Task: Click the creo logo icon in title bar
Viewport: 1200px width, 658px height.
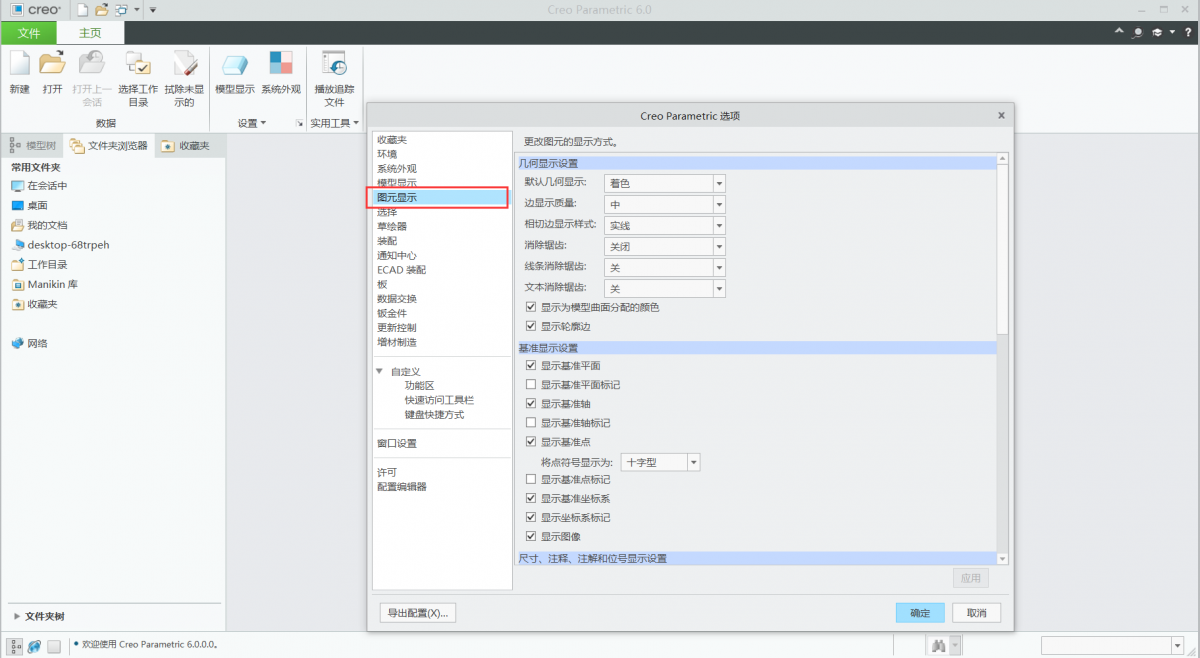Action: 17,9
